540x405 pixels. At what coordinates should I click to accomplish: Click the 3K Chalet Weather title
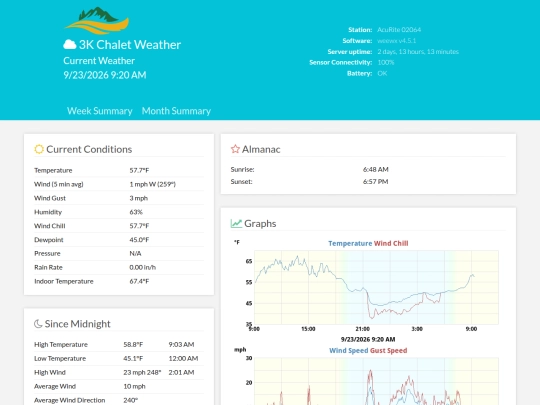(x=130, y=44)
